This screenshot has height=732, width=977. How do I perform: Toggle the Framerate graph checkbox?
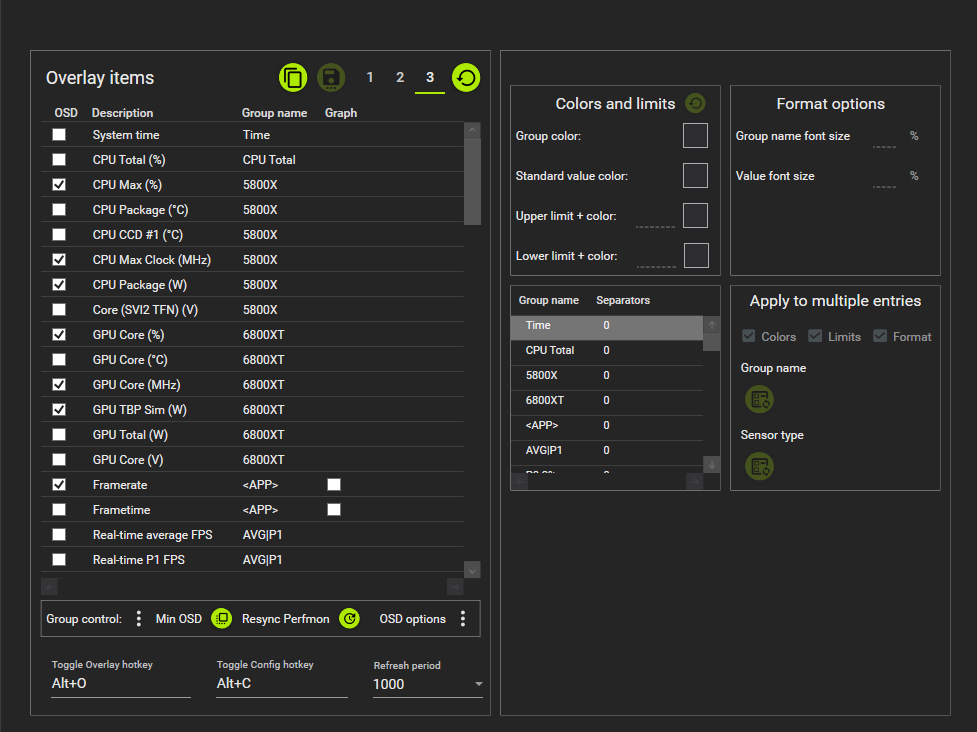[x=334, y=485]
